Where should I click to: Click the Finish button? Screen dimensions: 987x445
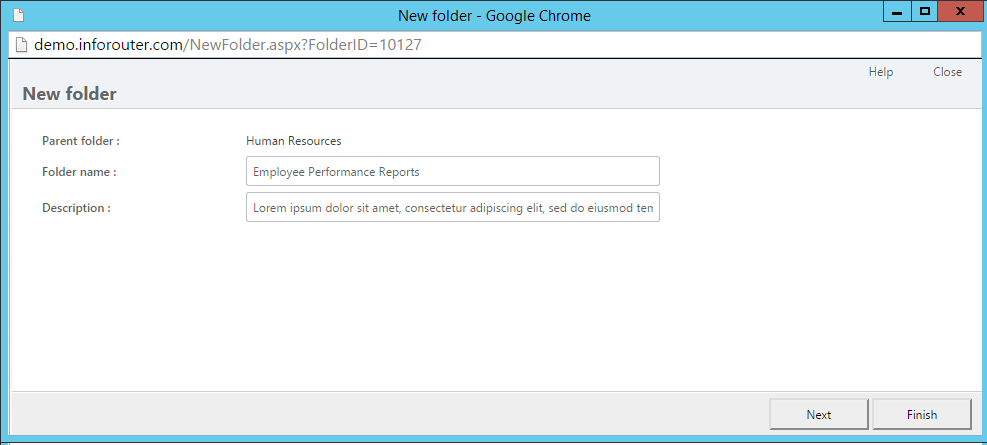[922, 414]
